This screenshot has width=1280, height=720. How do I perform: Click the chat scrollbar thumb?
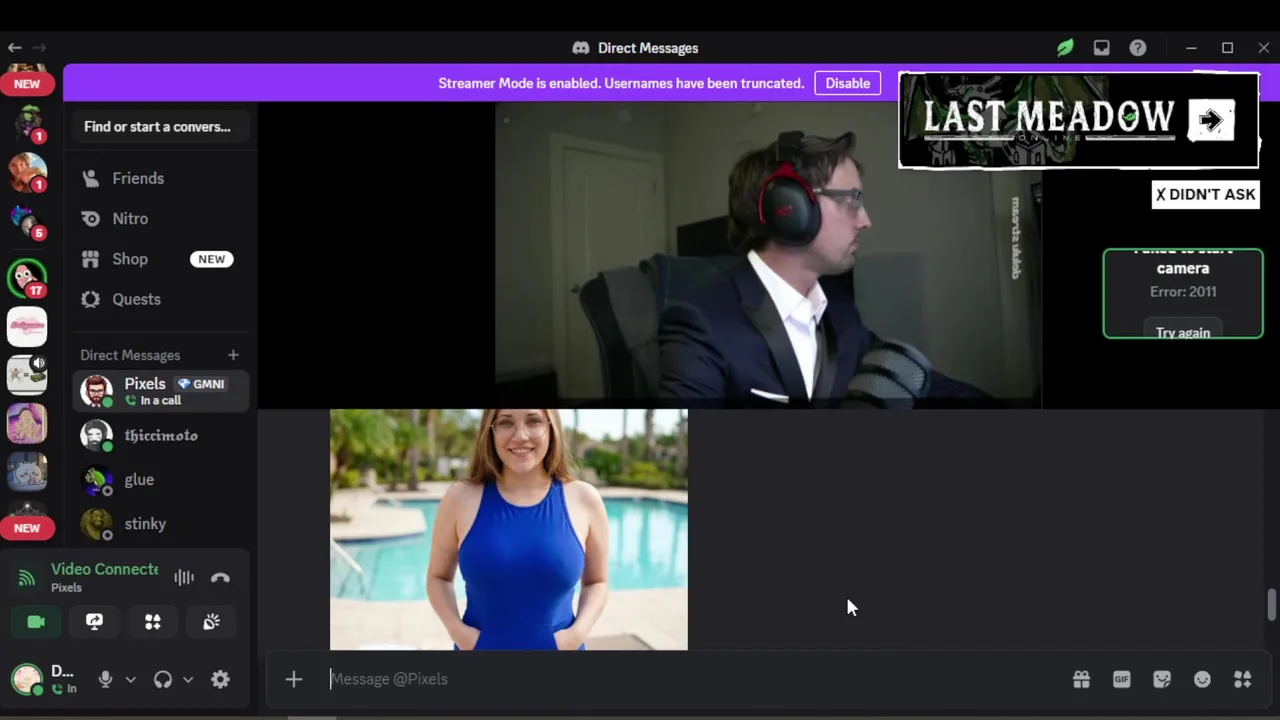coord(1272,605)
